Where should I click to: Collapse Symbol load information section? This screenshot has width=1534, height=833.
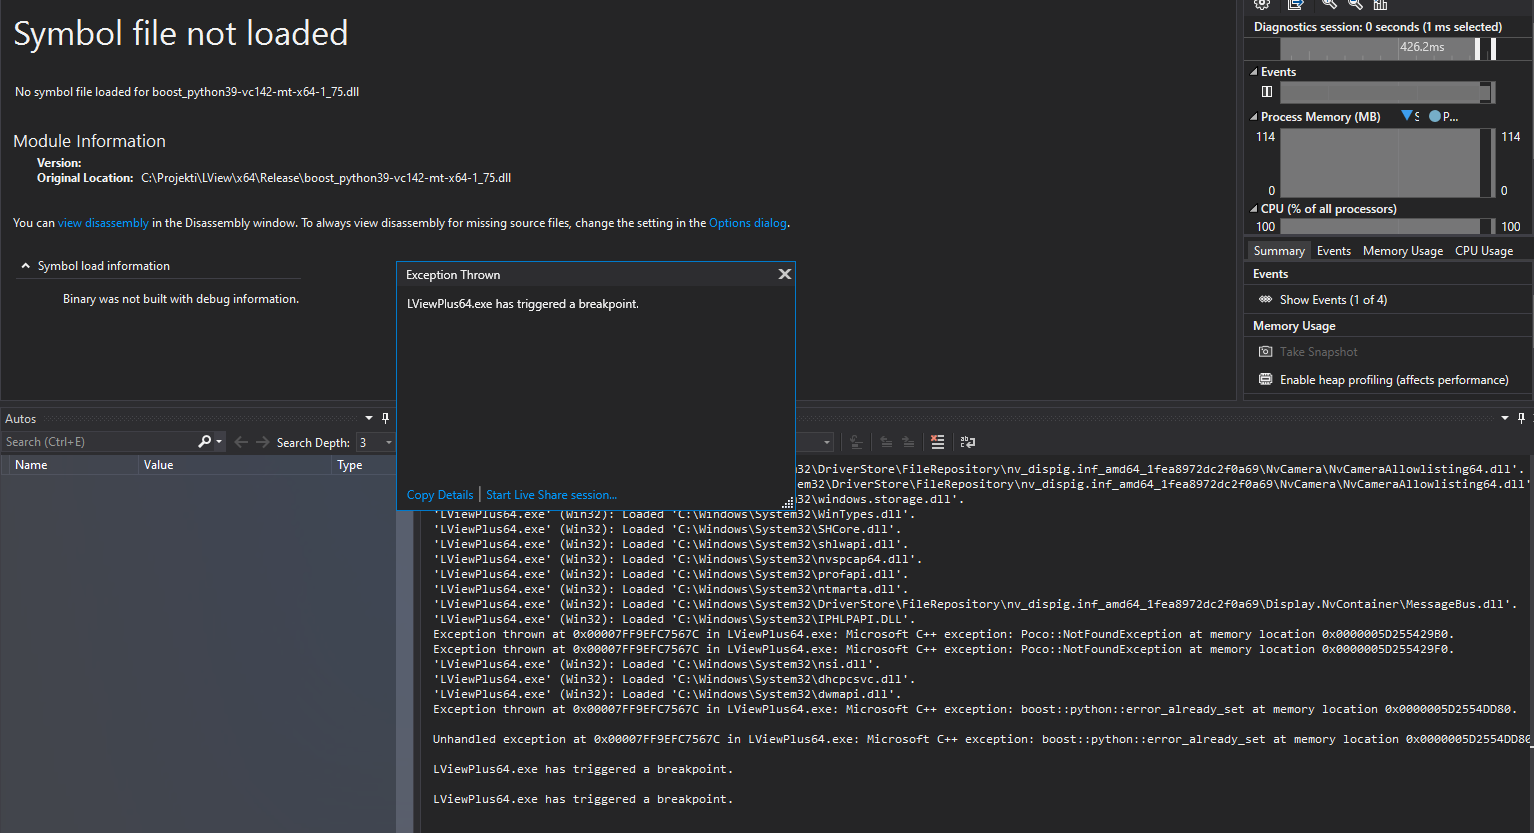[x=26, y=266]
